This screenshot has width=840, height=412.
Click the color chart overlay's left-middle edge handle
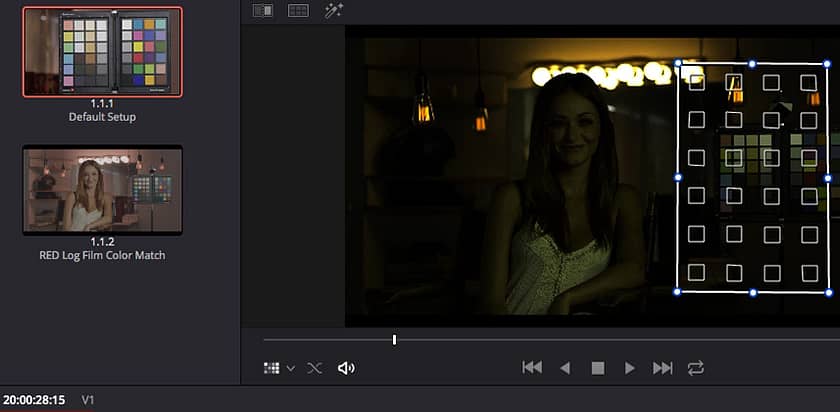(x=678, y=177)
